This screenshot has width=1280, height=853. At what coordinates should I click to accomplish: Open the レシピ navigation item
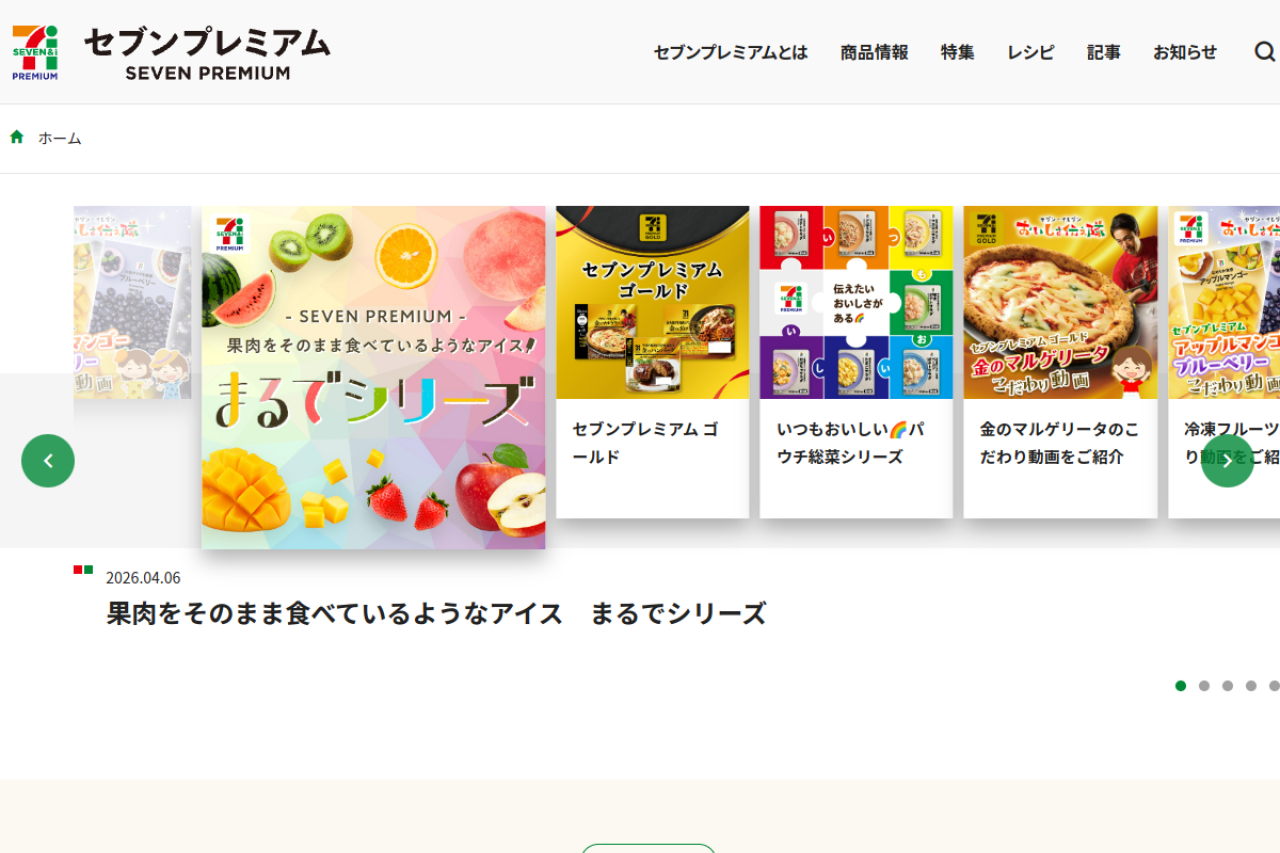coord(1031,53)
